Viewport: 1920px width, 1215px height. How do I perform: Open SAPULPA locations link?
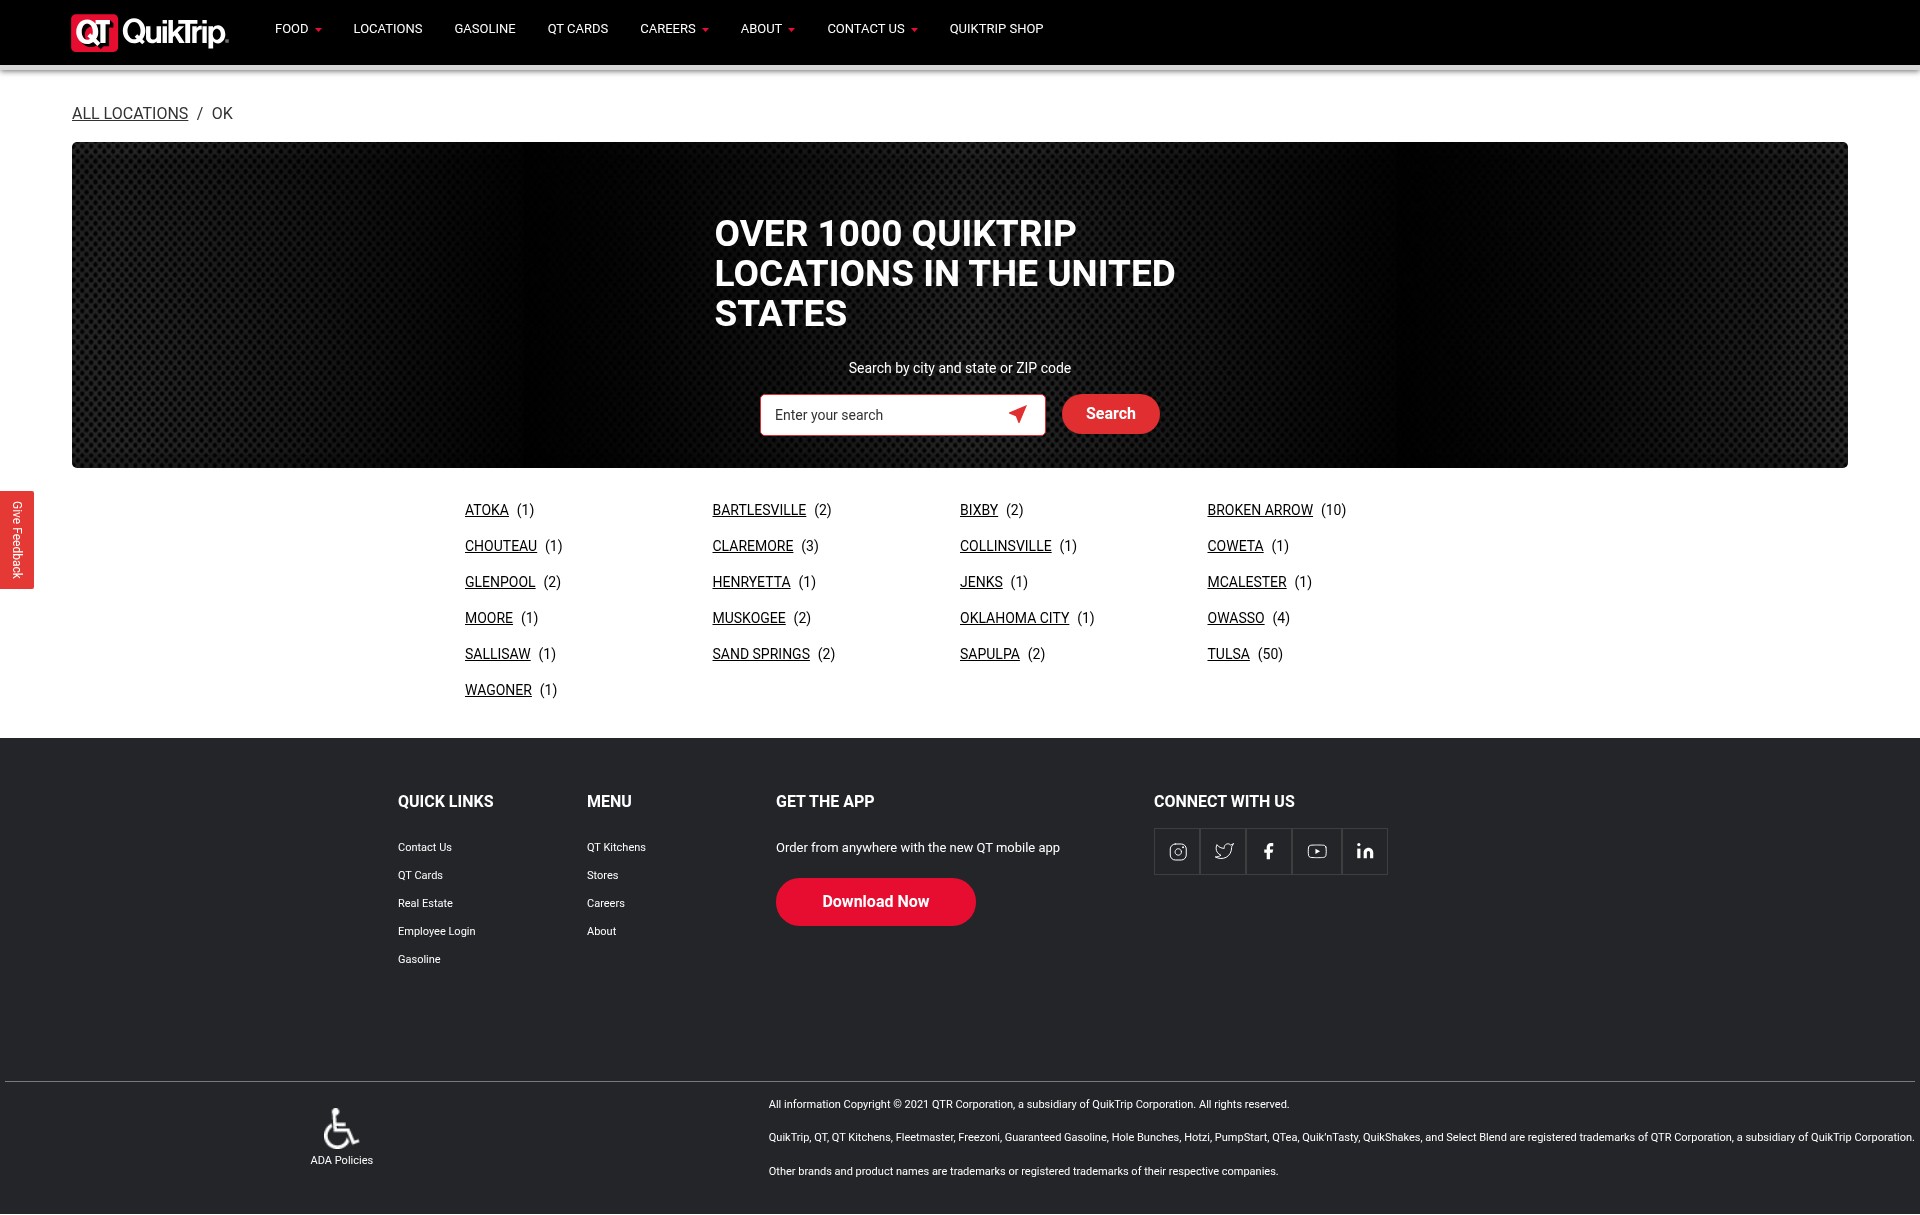tap(990, 654)
